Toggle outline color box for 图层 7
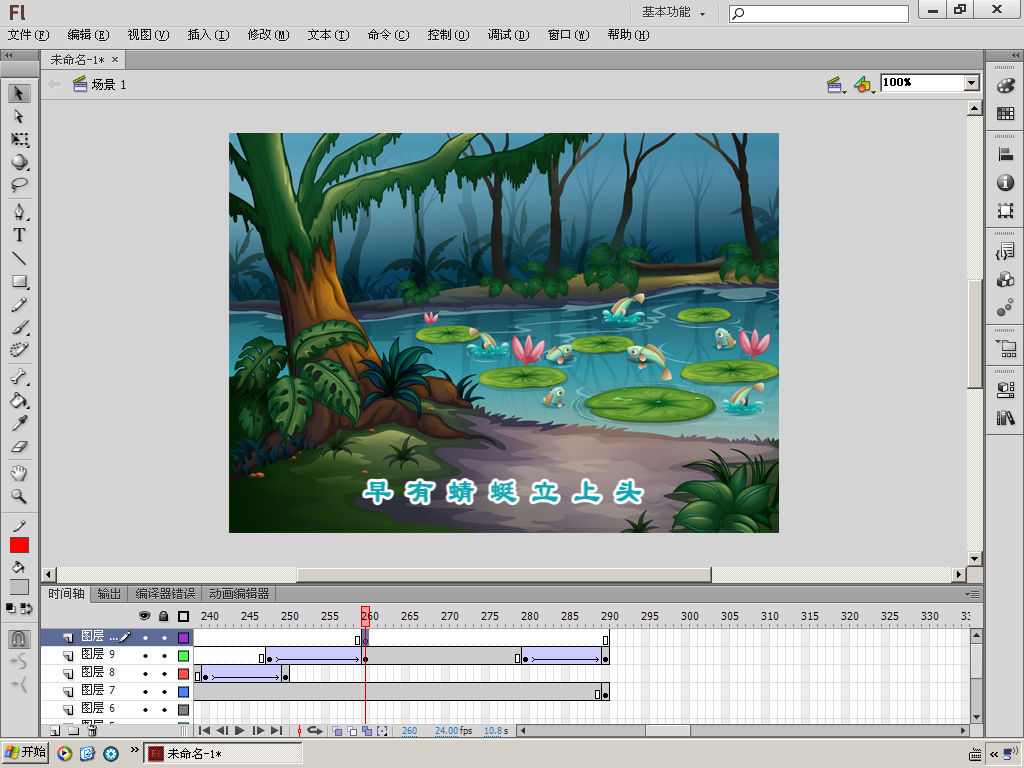This screenshot has width=1024, height=768. (183, 692)
